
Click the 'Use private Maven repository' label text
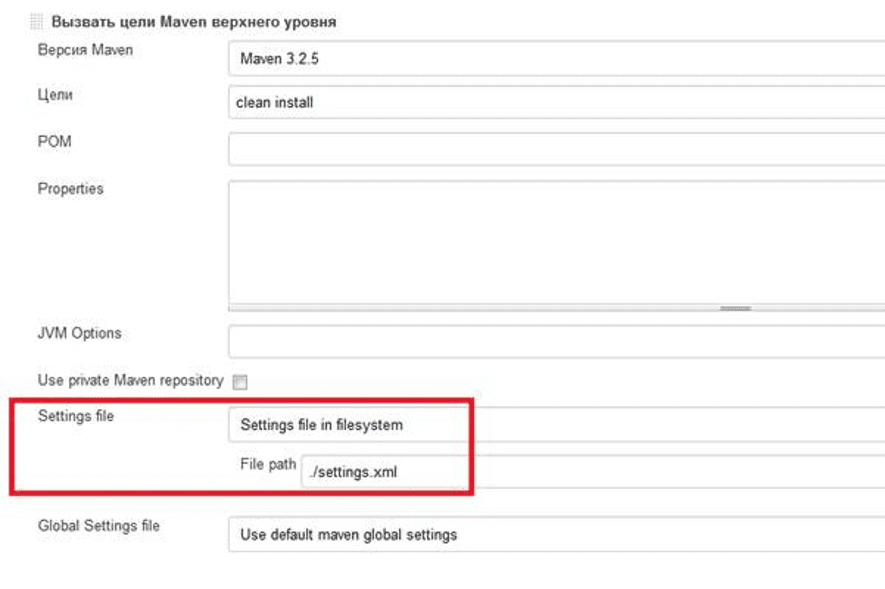tap(130, 380)
